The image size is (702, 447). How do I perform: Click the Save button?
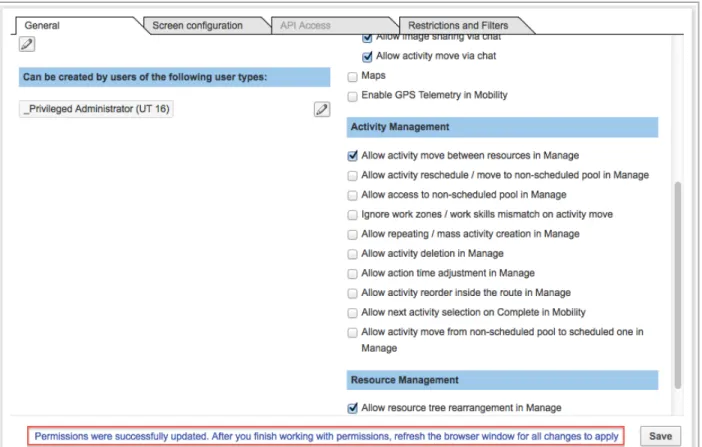point(660,436)
